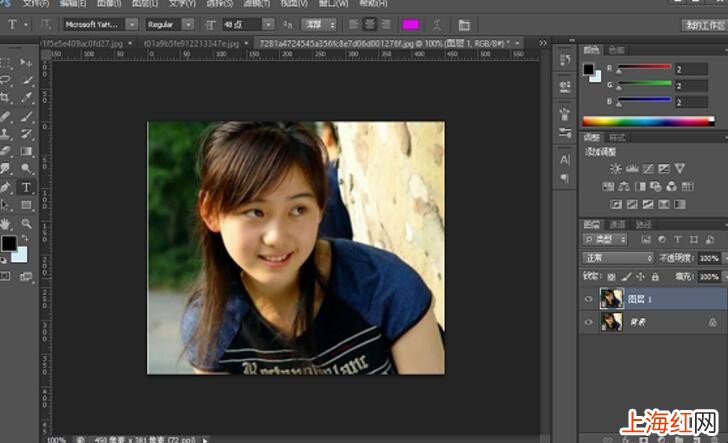Toggle type layer filter in Layers panel
Screen dimensions: 728x443
(677, 240)
